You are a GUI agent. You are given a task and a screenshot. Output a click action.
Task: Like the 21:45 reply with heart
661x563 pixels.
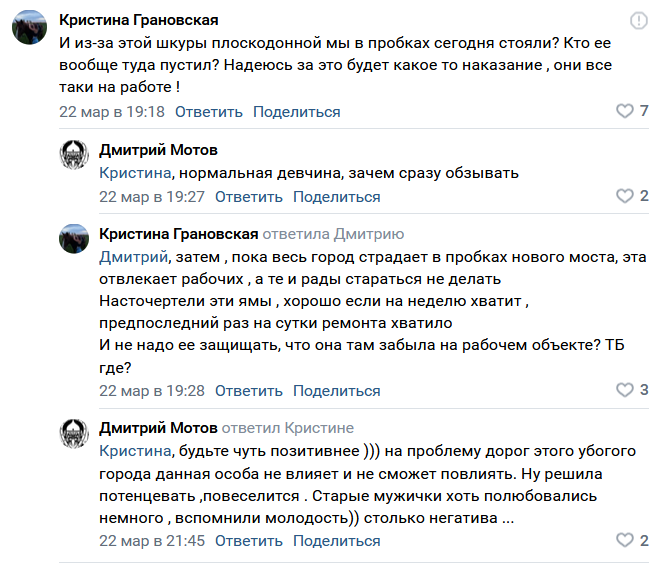624,540
